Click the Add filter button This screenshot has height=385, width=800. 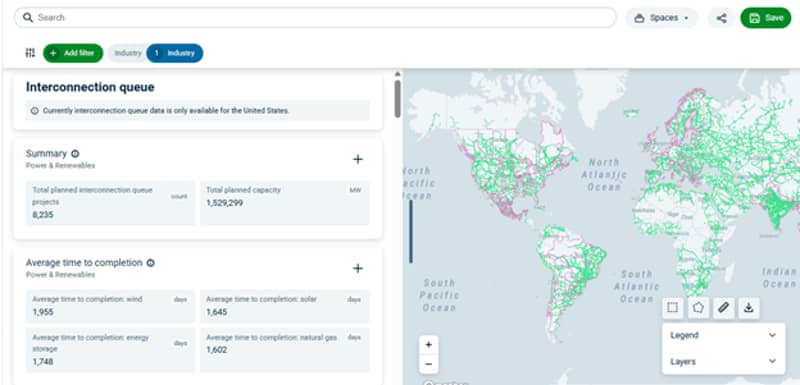[x=73, y=53]
